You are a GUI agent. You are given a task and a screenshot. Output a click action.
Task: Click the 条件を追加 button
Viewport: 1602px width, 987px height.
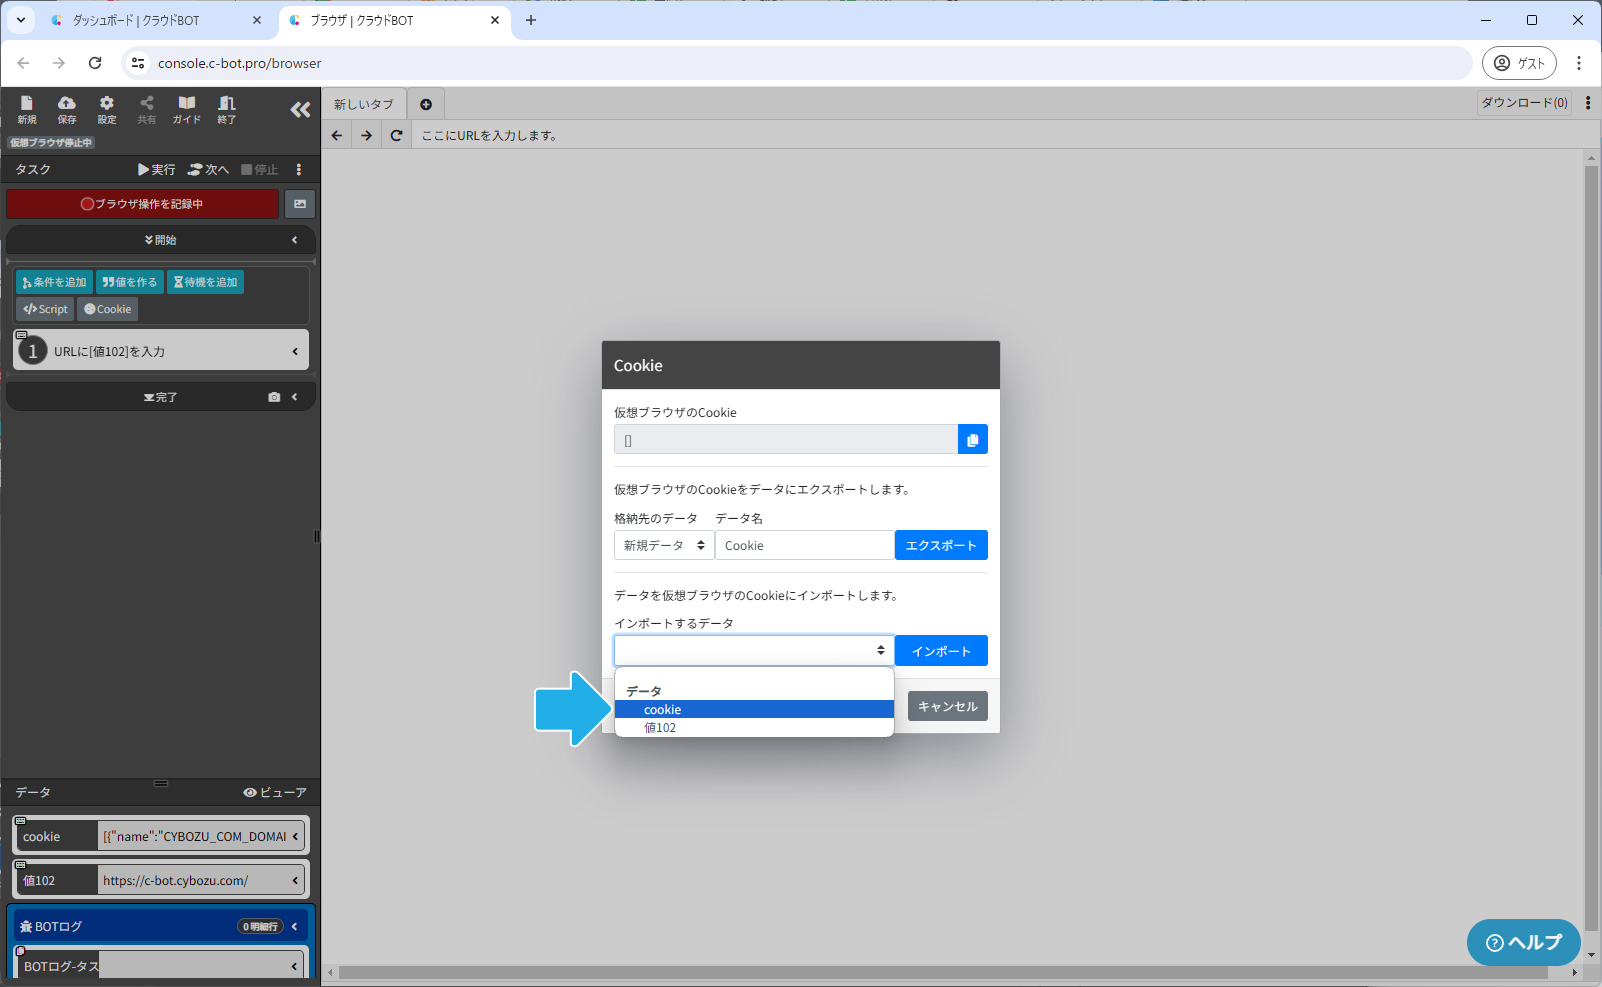[x=55, y=282]
